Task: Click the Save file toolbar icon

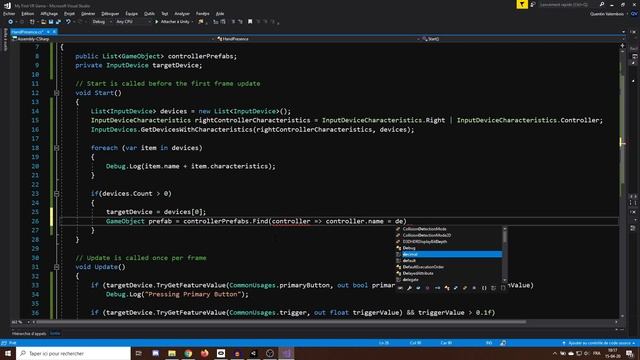Action: (51, 22)
